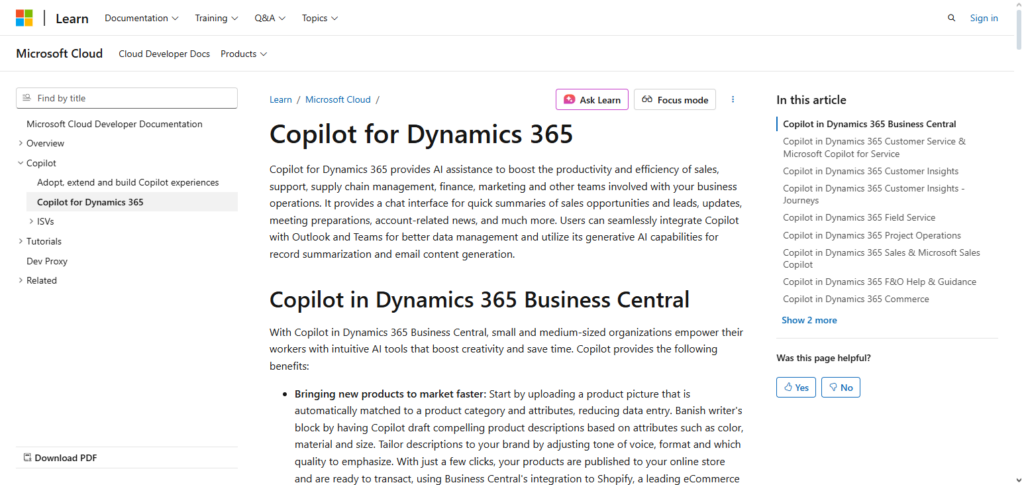1024x485 pixels.
Task: Follow the Learn breadcrumb link
Action: click(281, 100)
